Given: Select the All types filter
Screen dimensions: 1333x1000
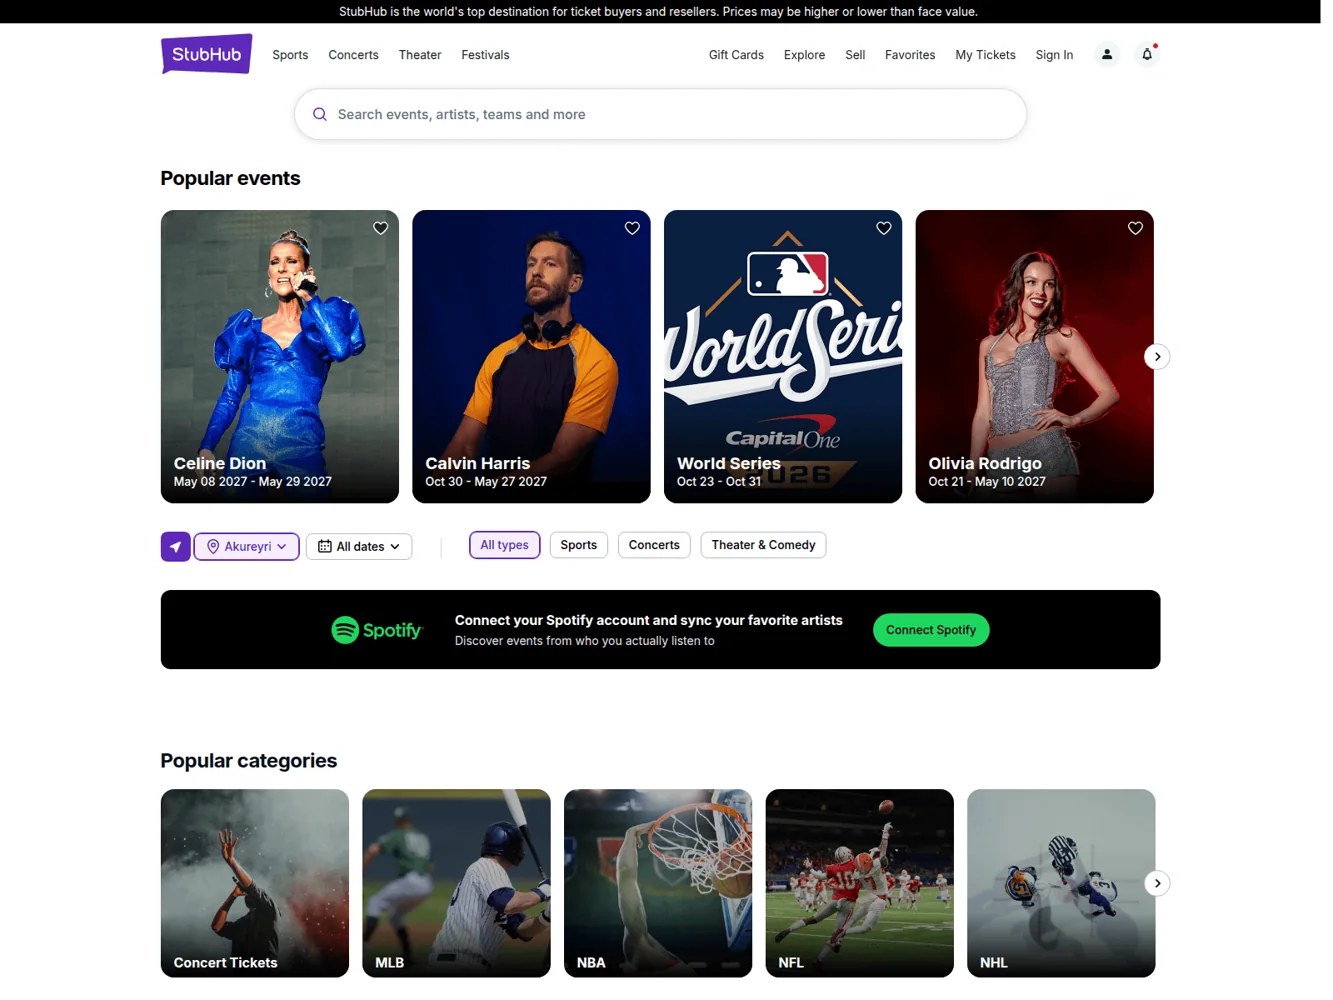Looking at the screenshot, I should [x=505, y=545].
